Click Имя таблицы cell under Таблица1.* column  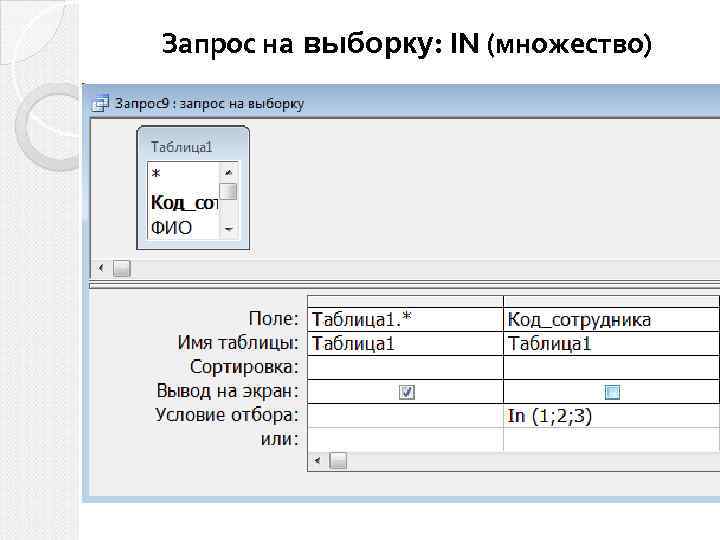point(405,343)
